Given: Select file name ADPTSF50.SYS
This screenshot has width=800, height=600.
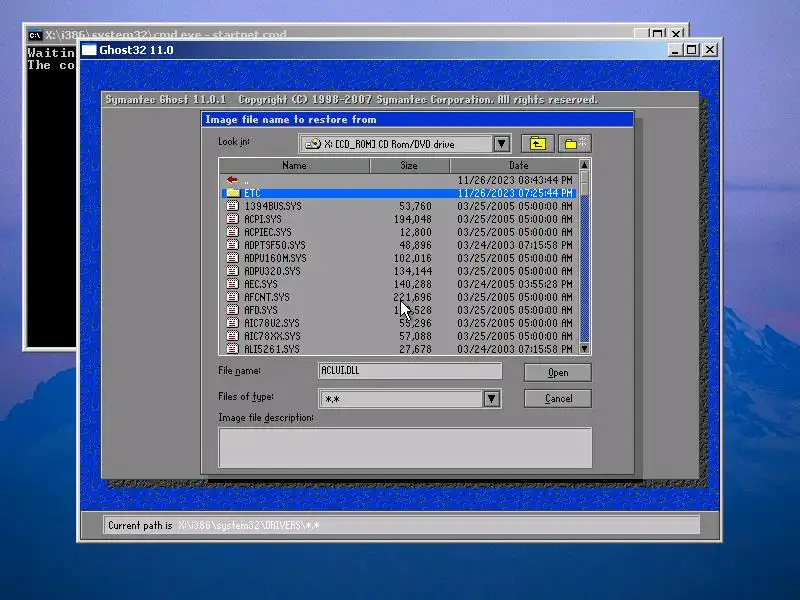Looking at the screenshot, I should [x=274, y=245].
